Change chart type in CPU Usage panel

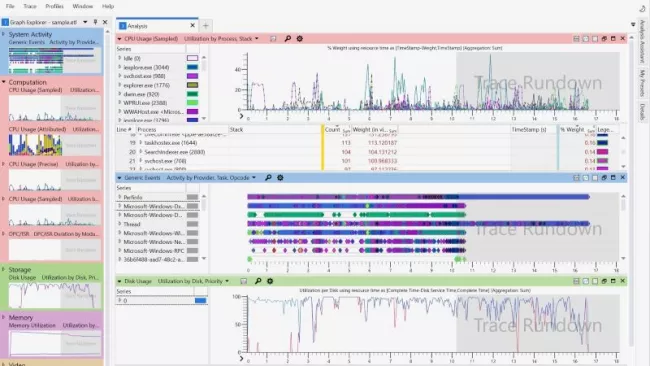point(273,39)
